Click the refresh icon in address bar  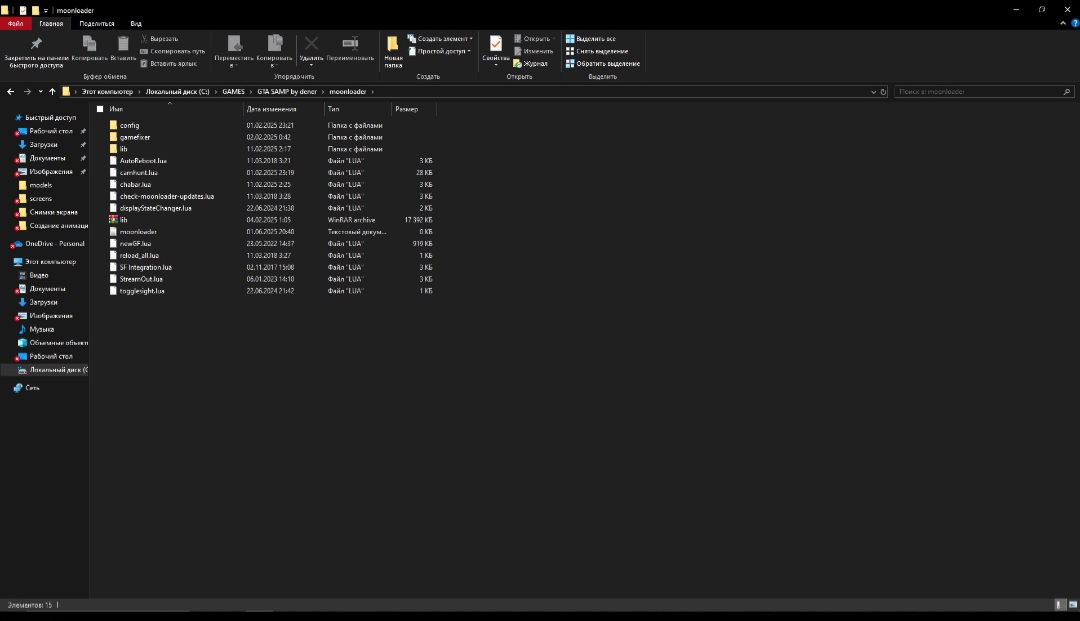[x=884, y=91]
